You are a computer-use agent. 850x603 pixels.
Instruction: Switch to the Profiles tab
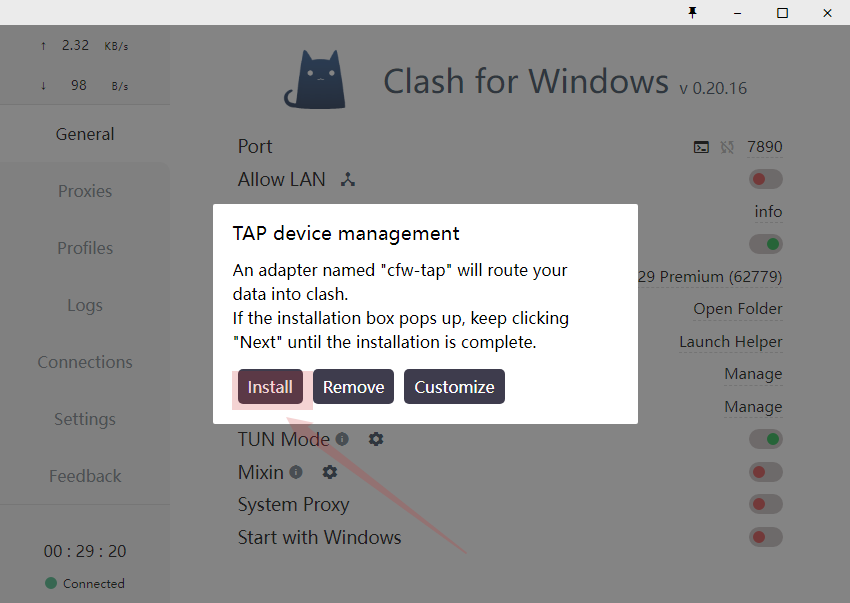click(85, 248)
